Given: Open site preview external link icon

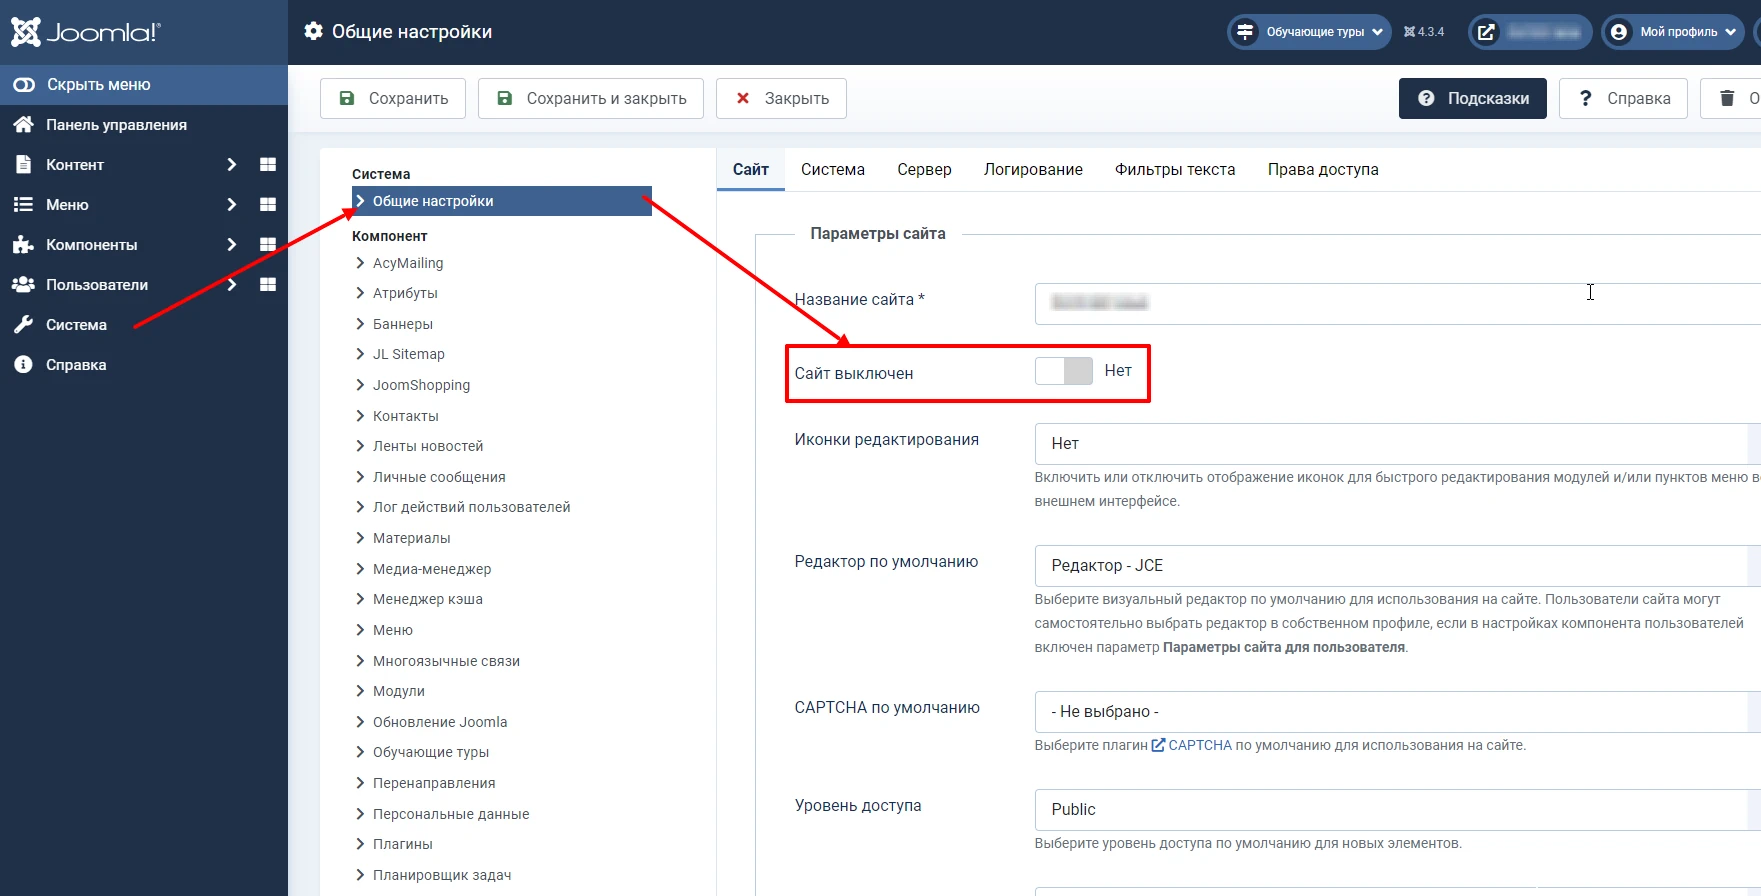Looking at the screenshot, I should (1487, 32).
